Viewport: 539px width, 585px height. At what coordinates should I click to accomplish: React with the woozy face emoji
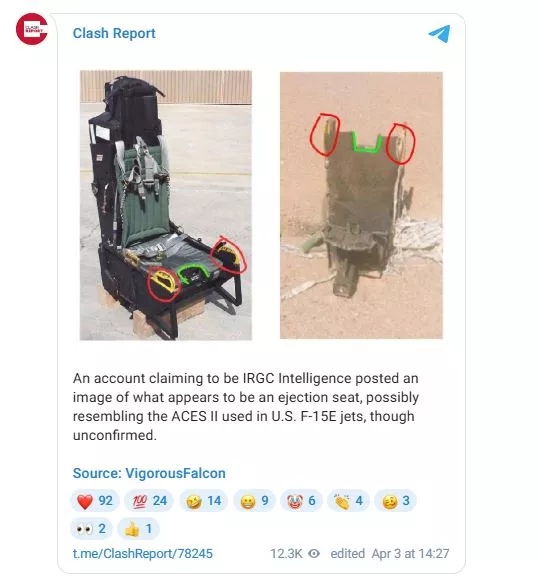395,501
